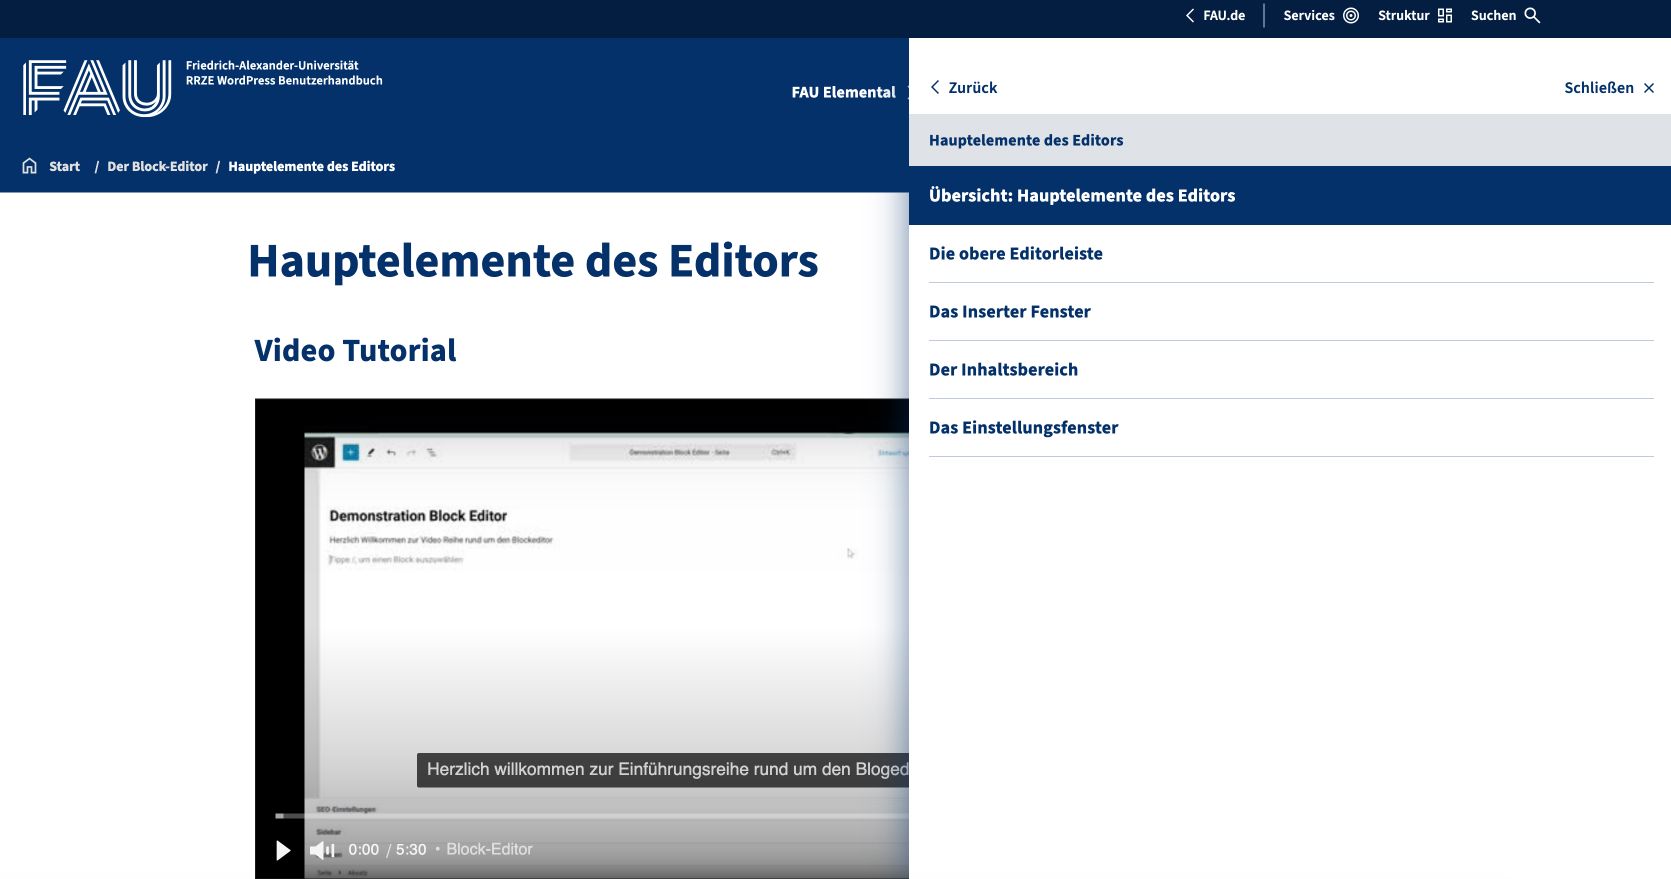Image resolution: width=1671 pixels, height=879 pixels.
Task: Go to Die obere Editorleiste
Action: point(1016,254)
